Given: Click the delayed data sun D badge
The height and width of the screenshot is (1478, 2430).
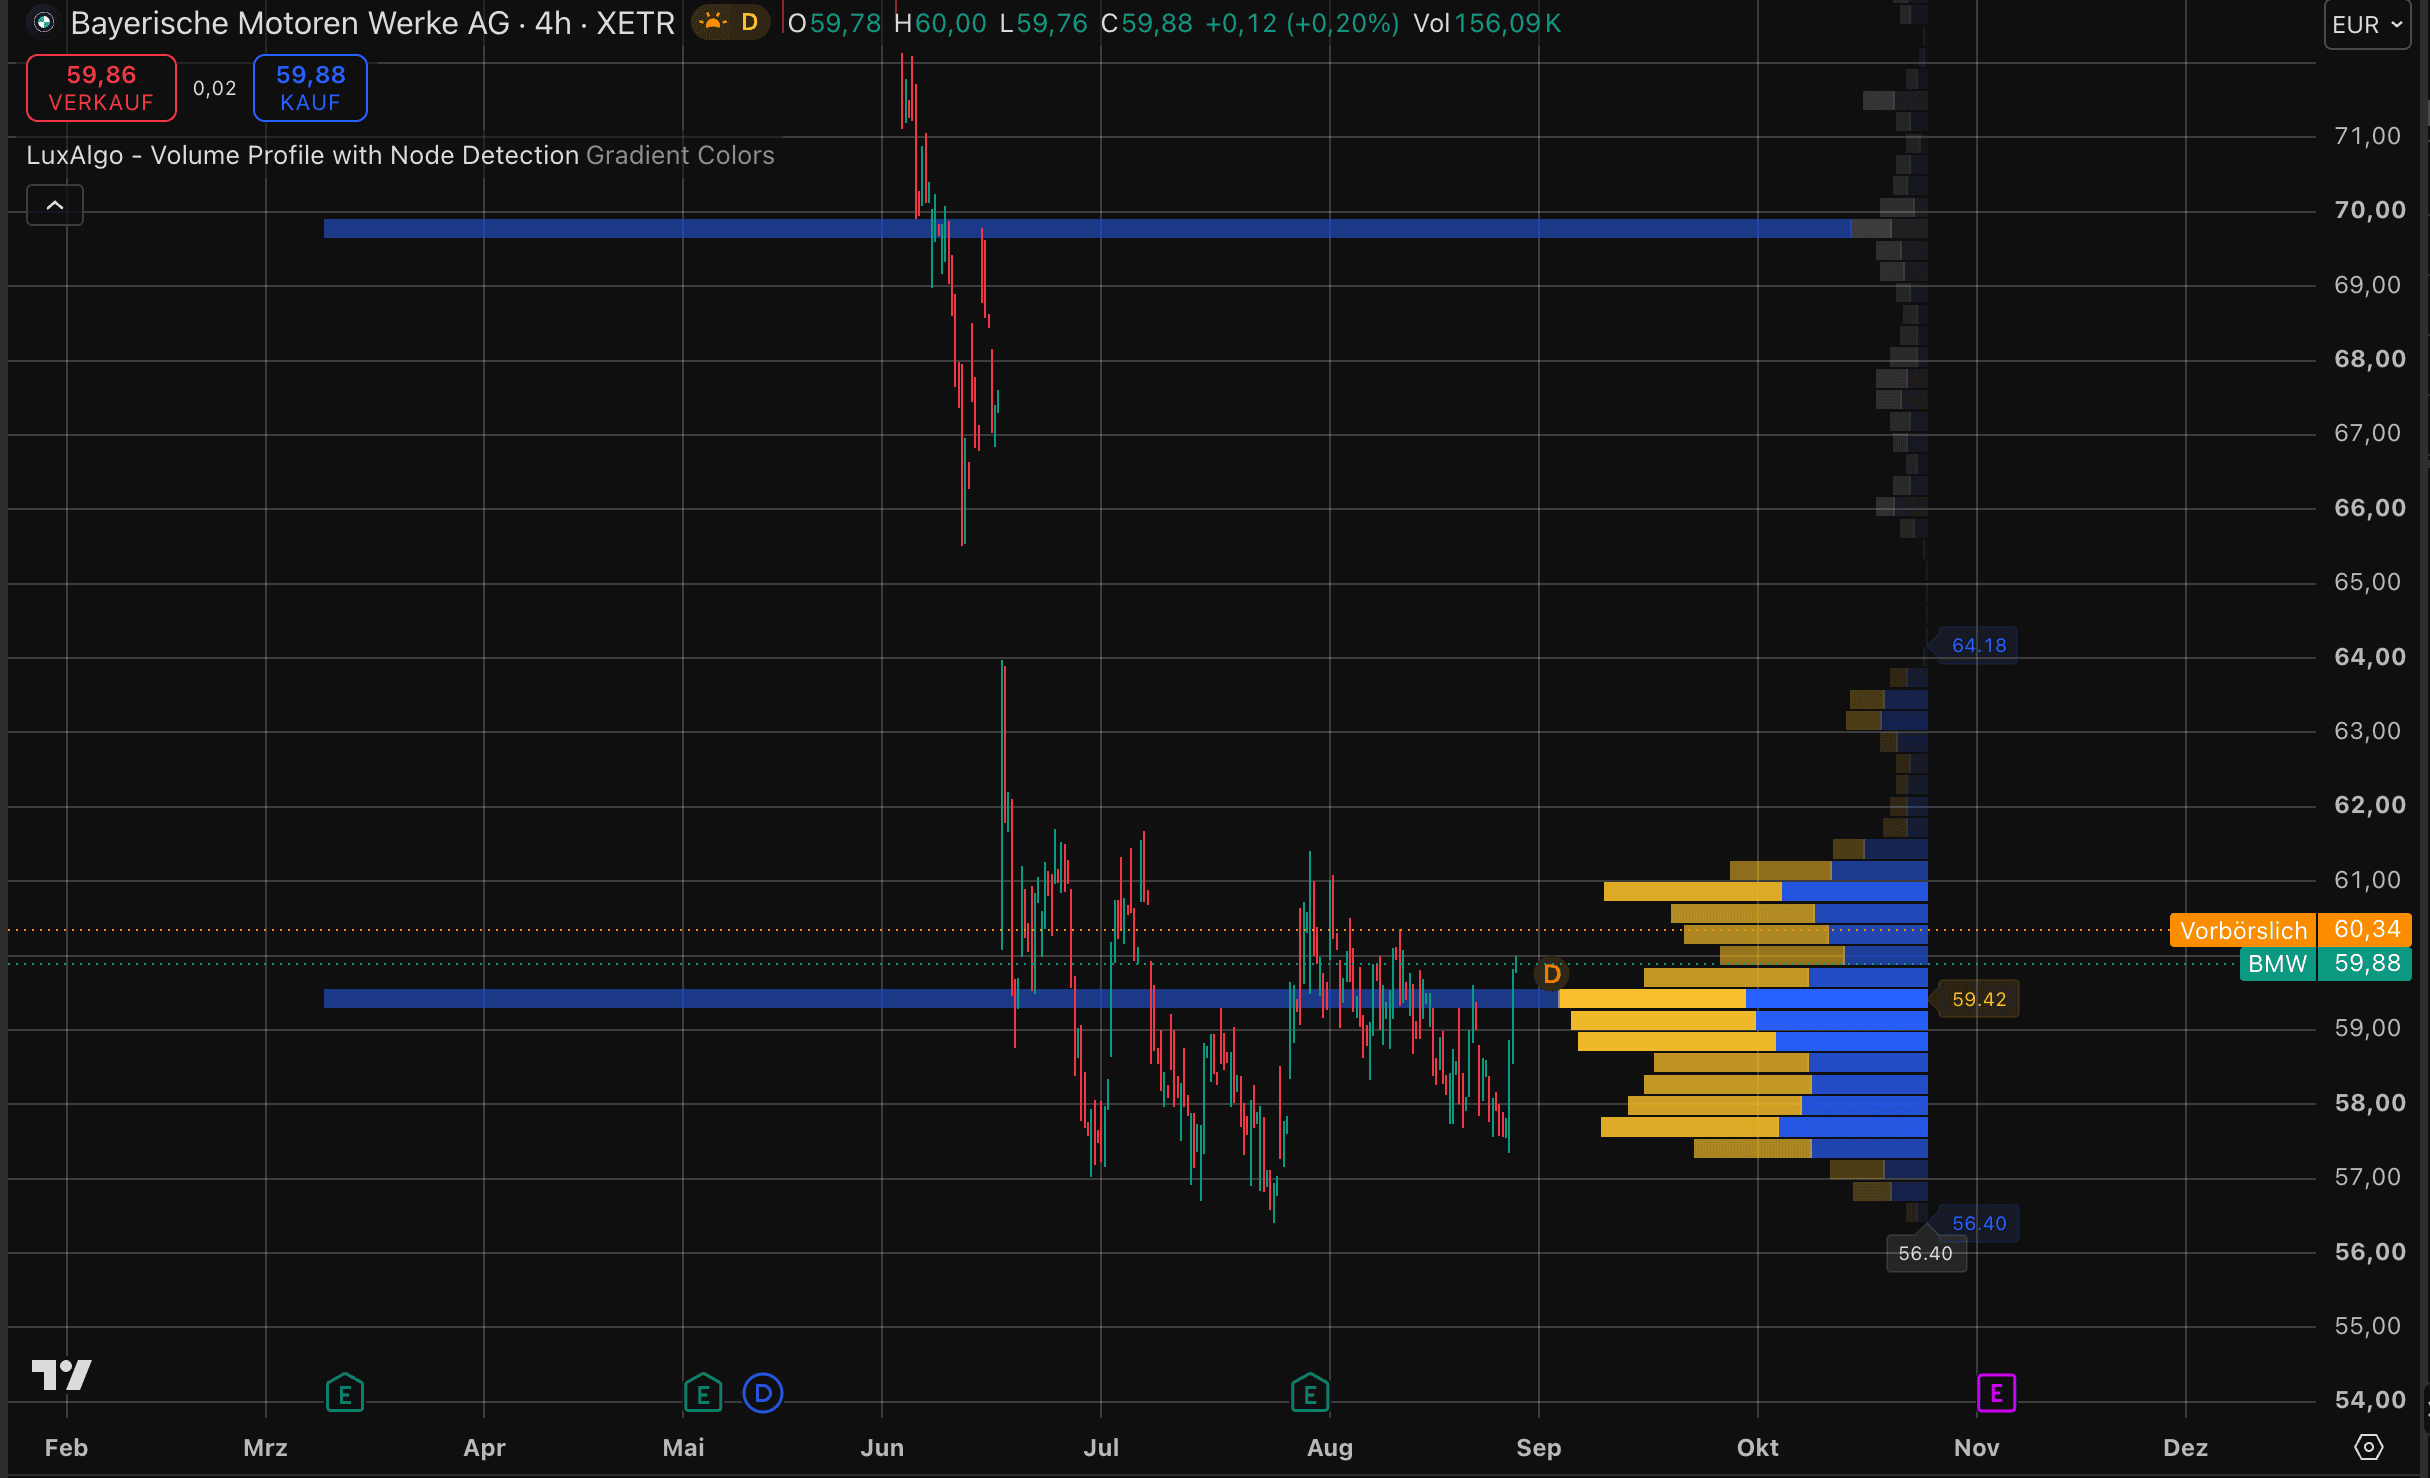Looking at the screenshot, I should coord(731,22).
